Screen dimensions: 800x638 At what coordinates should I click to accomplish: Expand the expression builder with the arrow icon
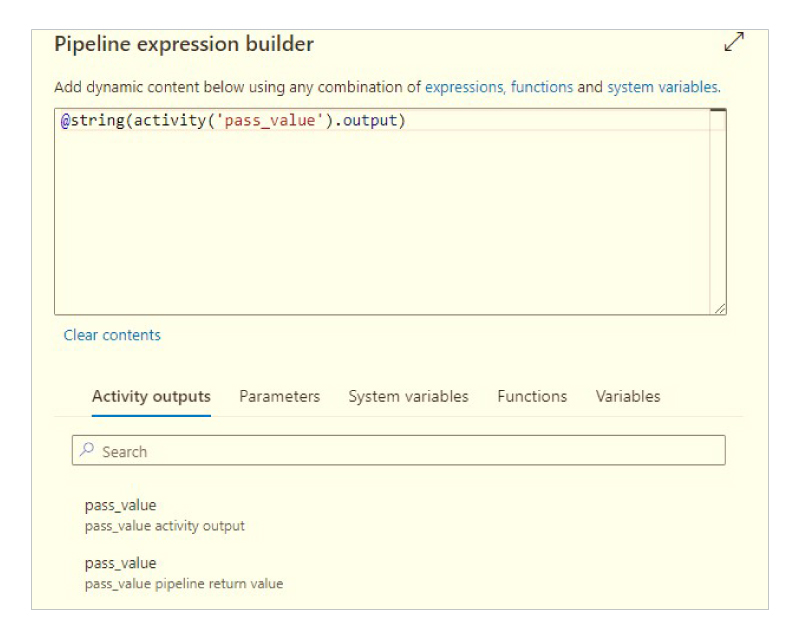coord(734,42)
